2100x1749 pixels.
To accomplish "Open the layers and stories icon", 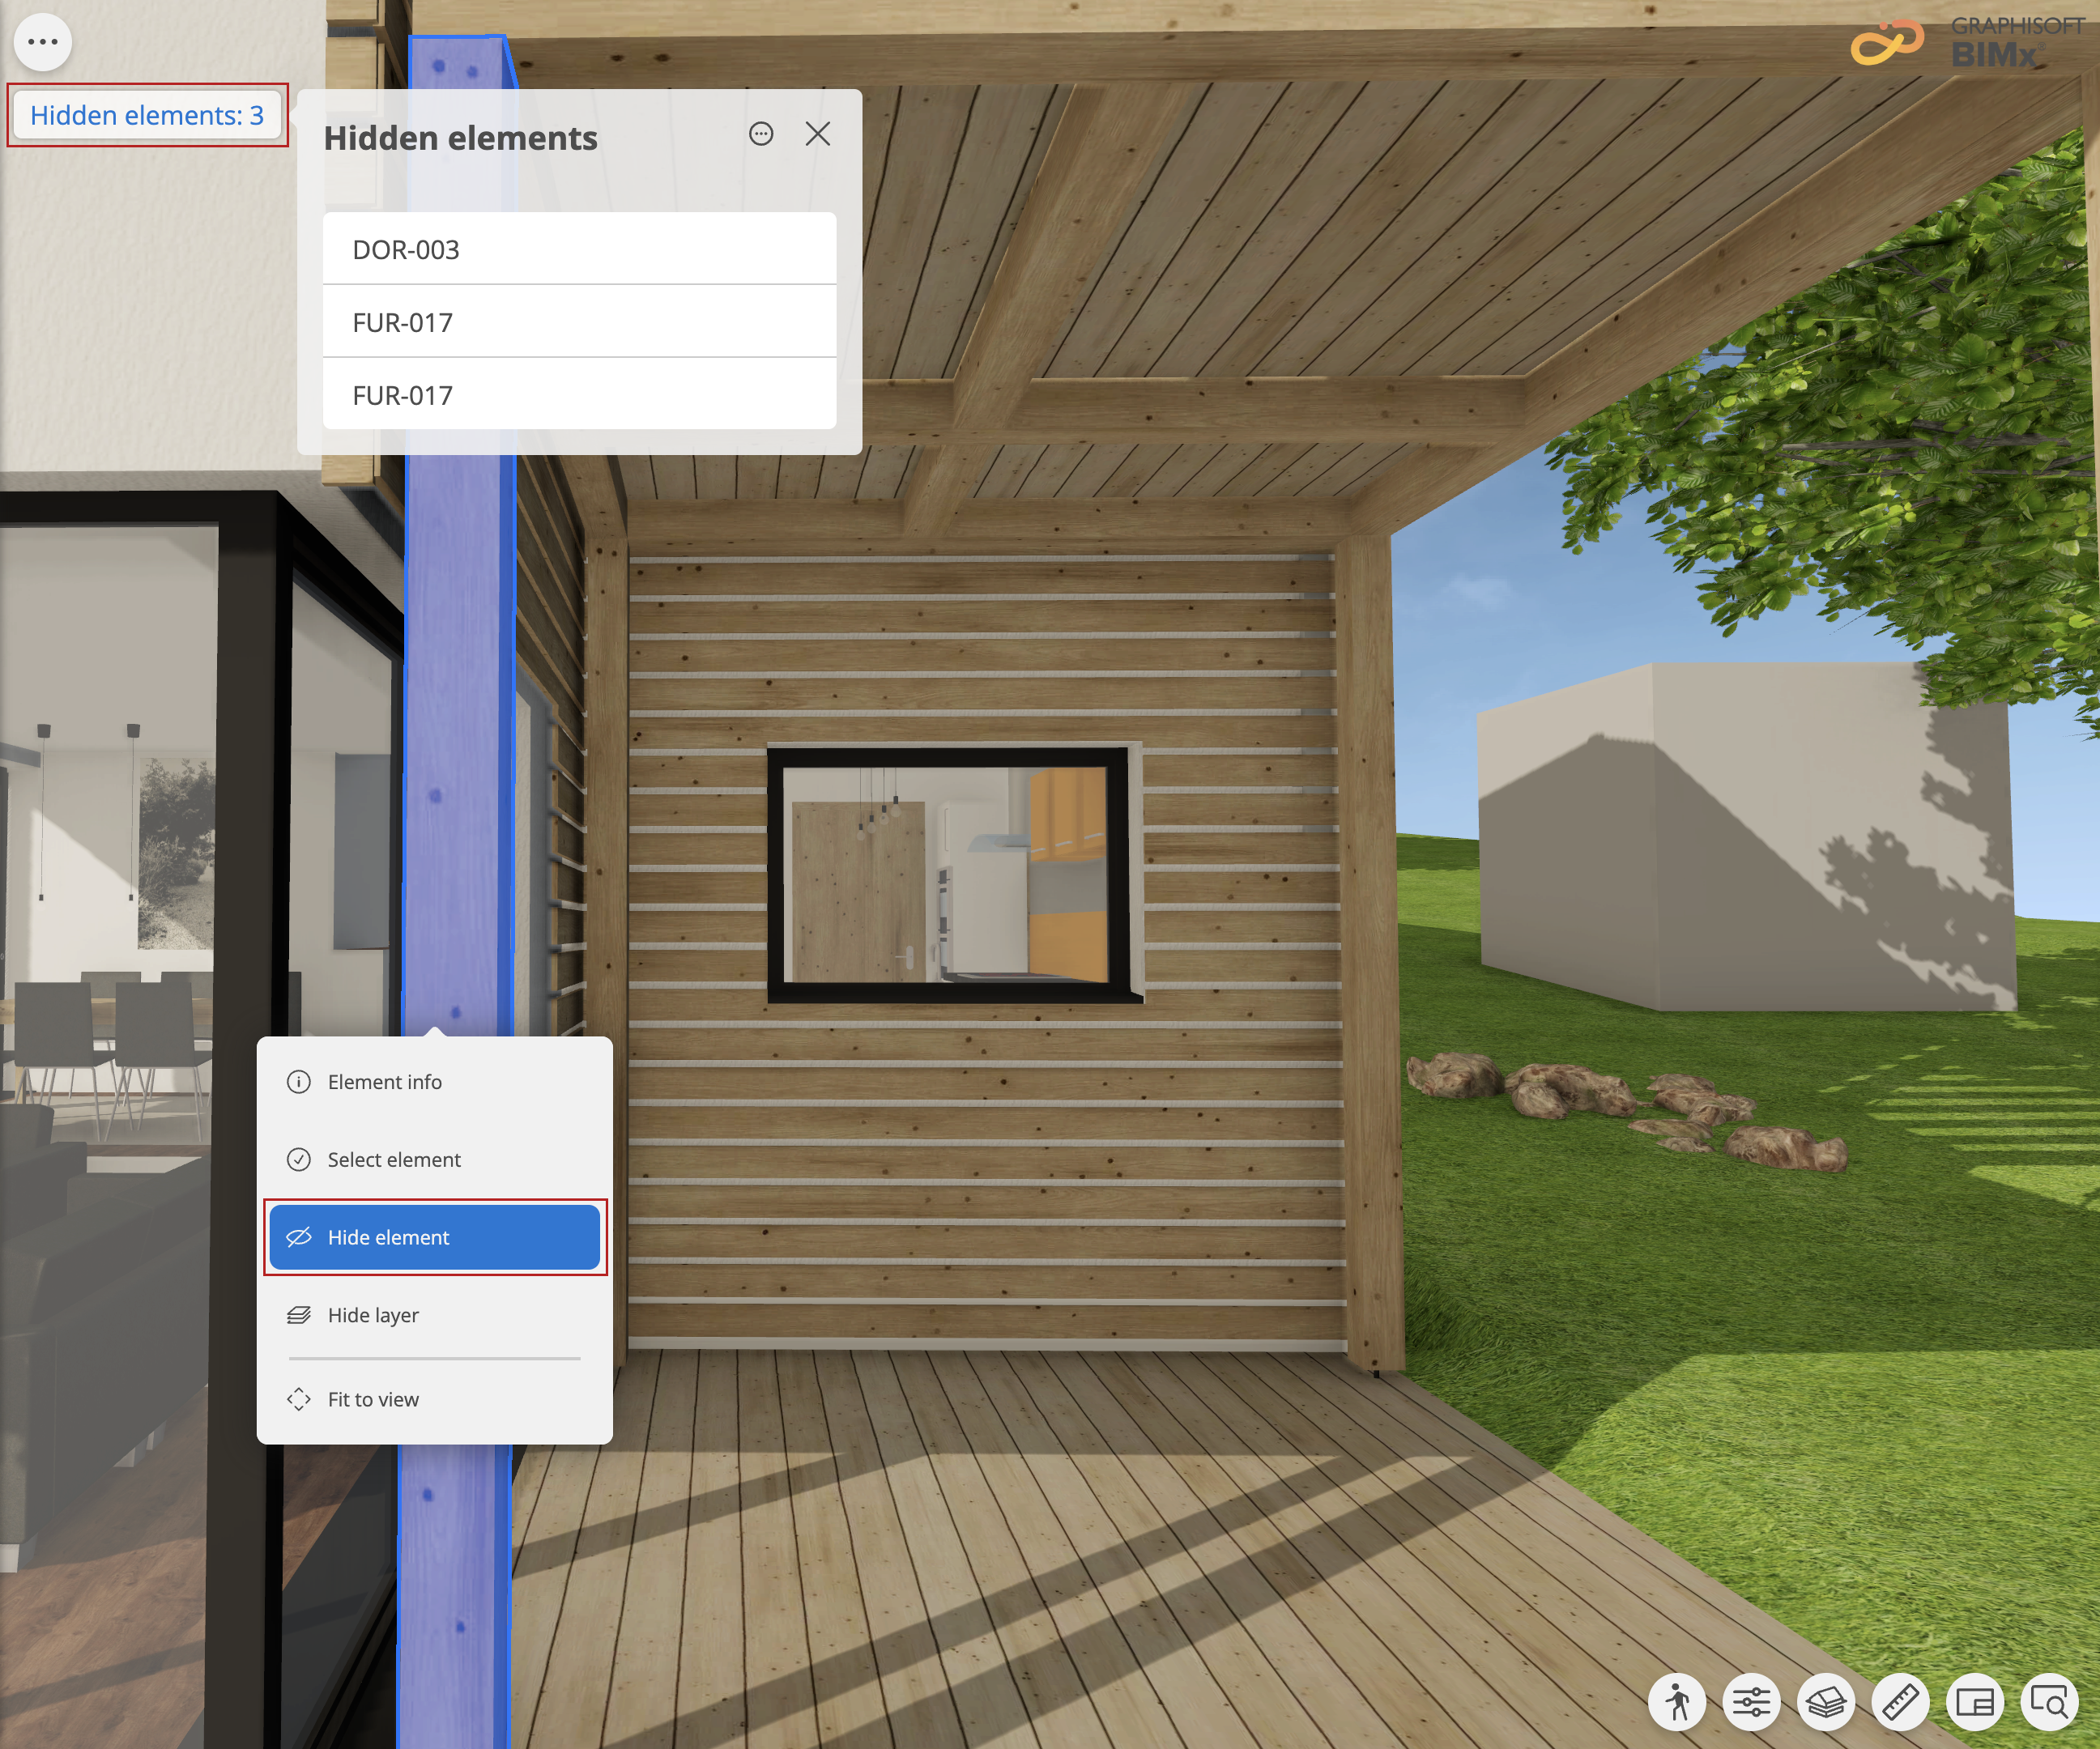I will [1826, 1701].
